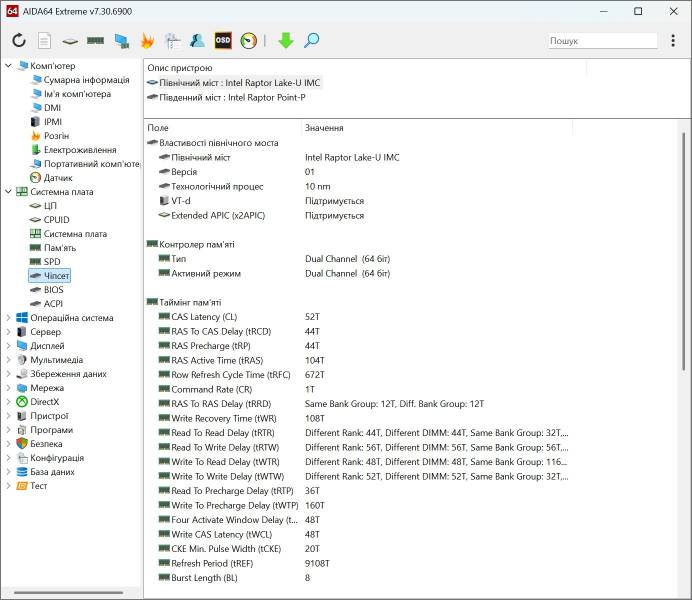Click the details pane vertical scrollbar
This screenshot has width=692, height=600.
684,251
